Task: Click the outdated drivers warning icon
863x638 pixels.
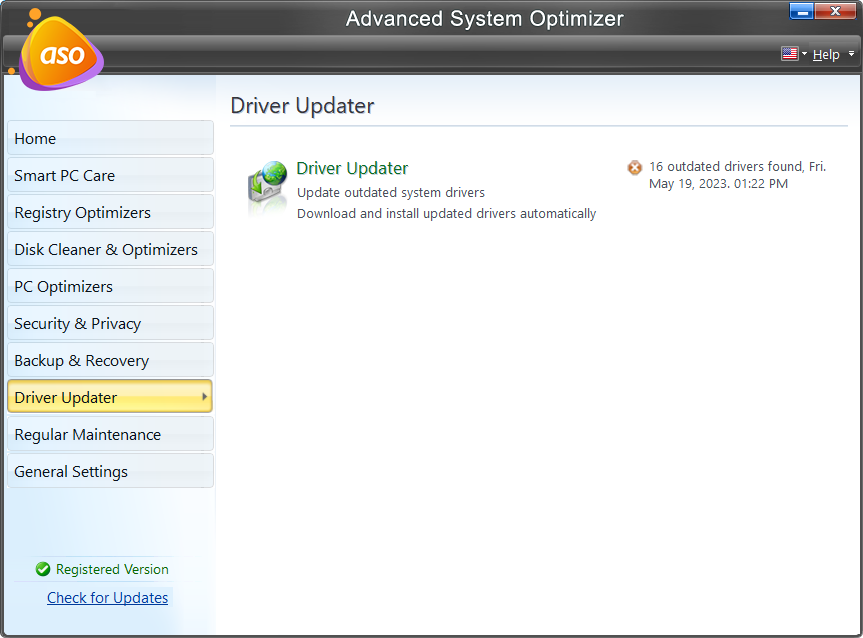Action: pyautogui.click(x=634, y=167)
